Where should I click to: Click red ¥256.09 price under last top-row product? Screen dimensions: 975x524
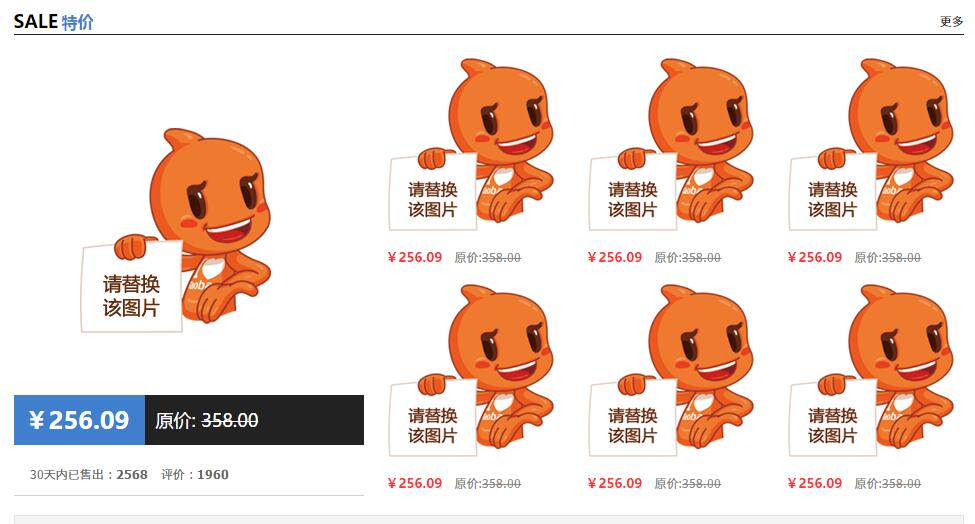click(x=815, y=257)
